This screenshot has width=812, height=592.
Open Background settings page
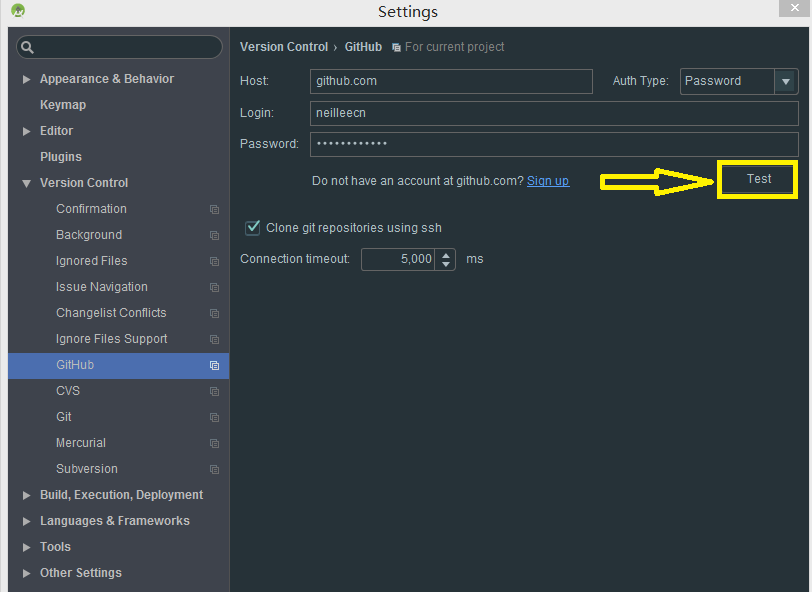[x=89, y=235]
